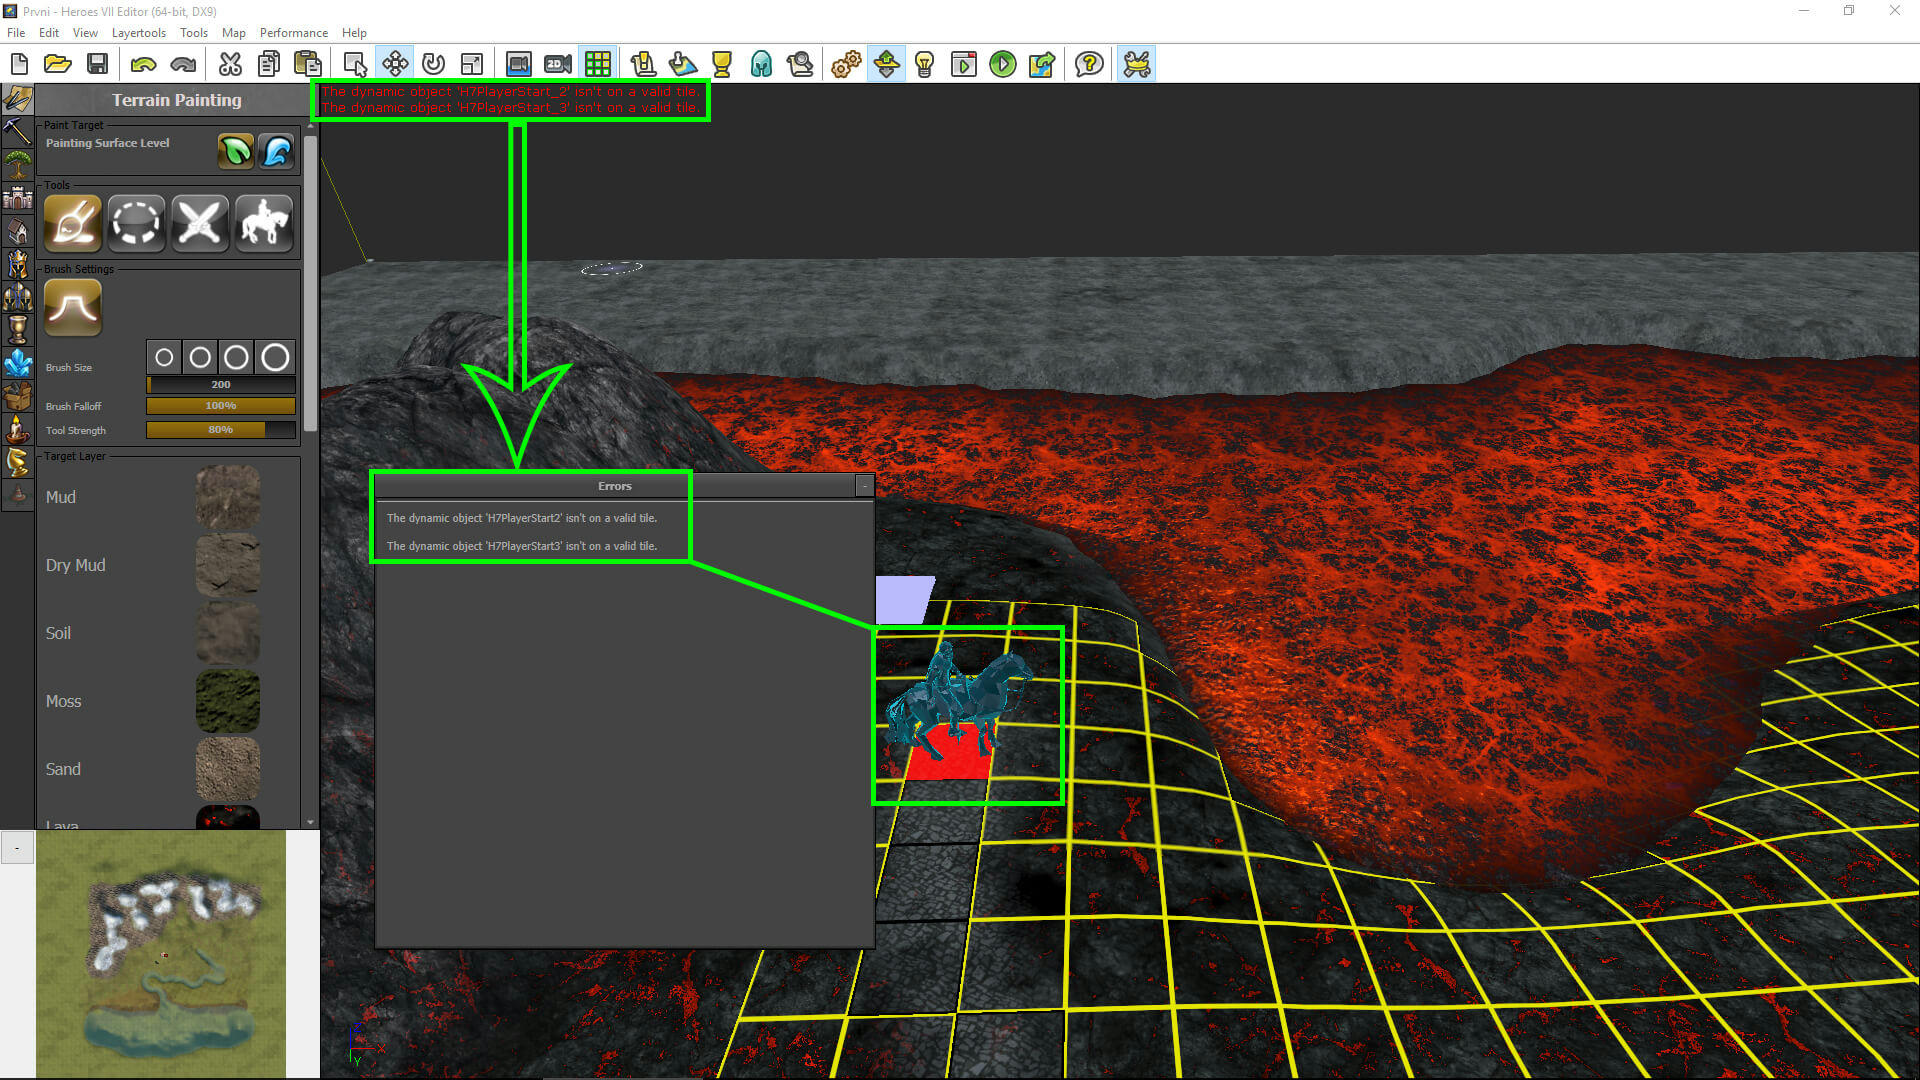Toggle the light bulb icon in toolbar
The height and width of the screenshot is (1080, 1920).
tap(925, 65)
